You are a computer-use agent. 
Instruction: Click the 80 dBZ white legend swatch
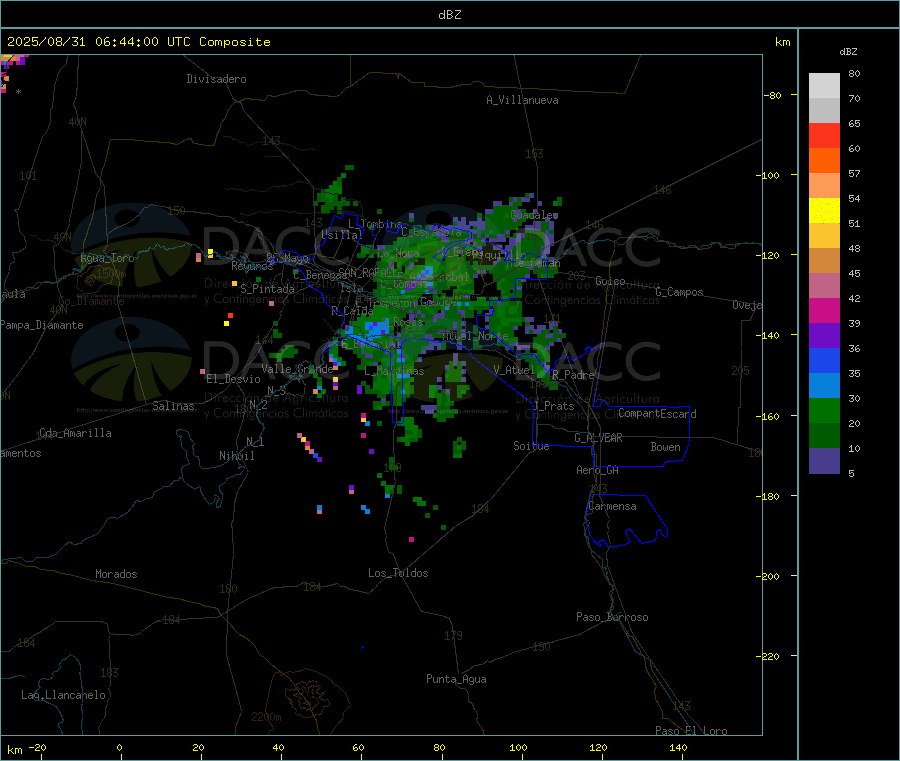(x=824, y=86)
